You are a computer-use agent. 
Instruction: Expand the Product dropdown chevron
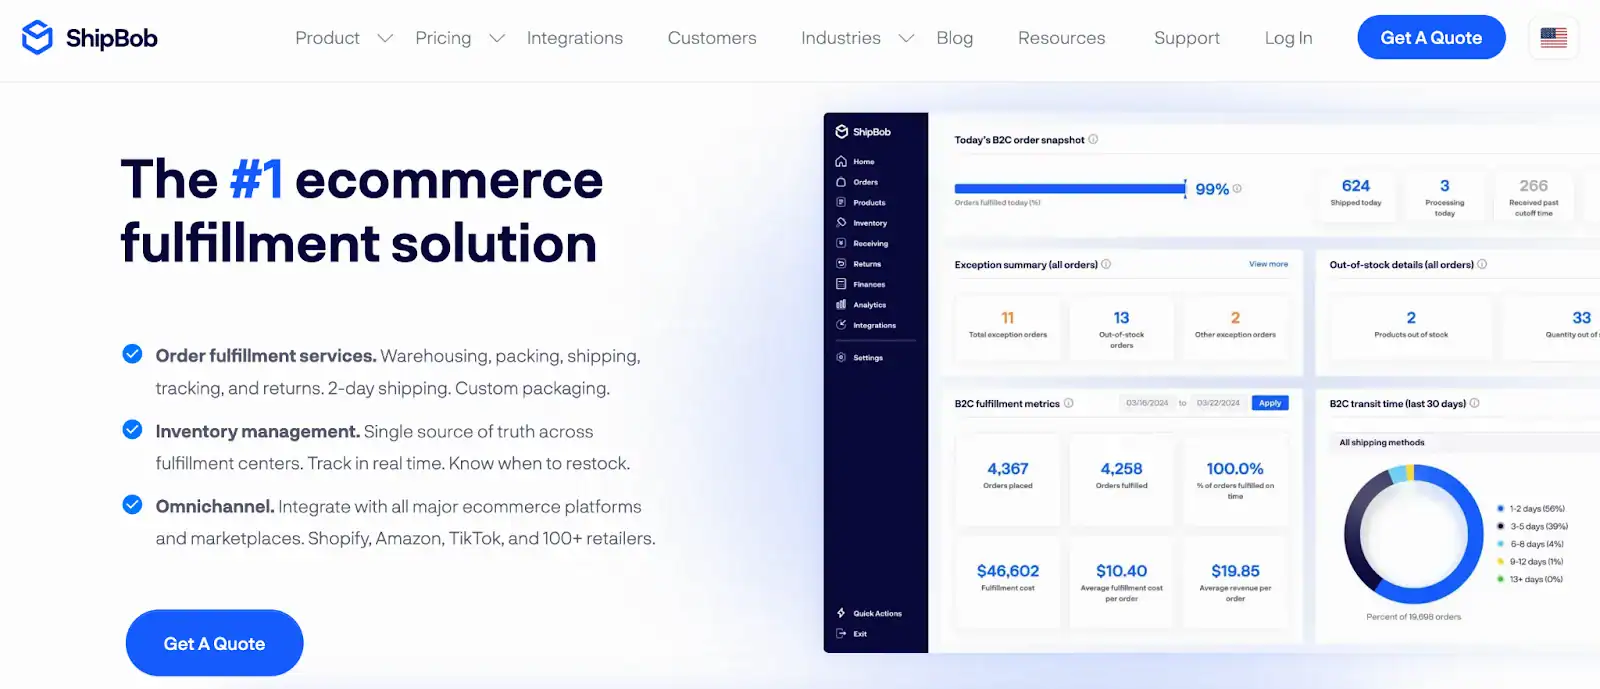click(385, 38)
